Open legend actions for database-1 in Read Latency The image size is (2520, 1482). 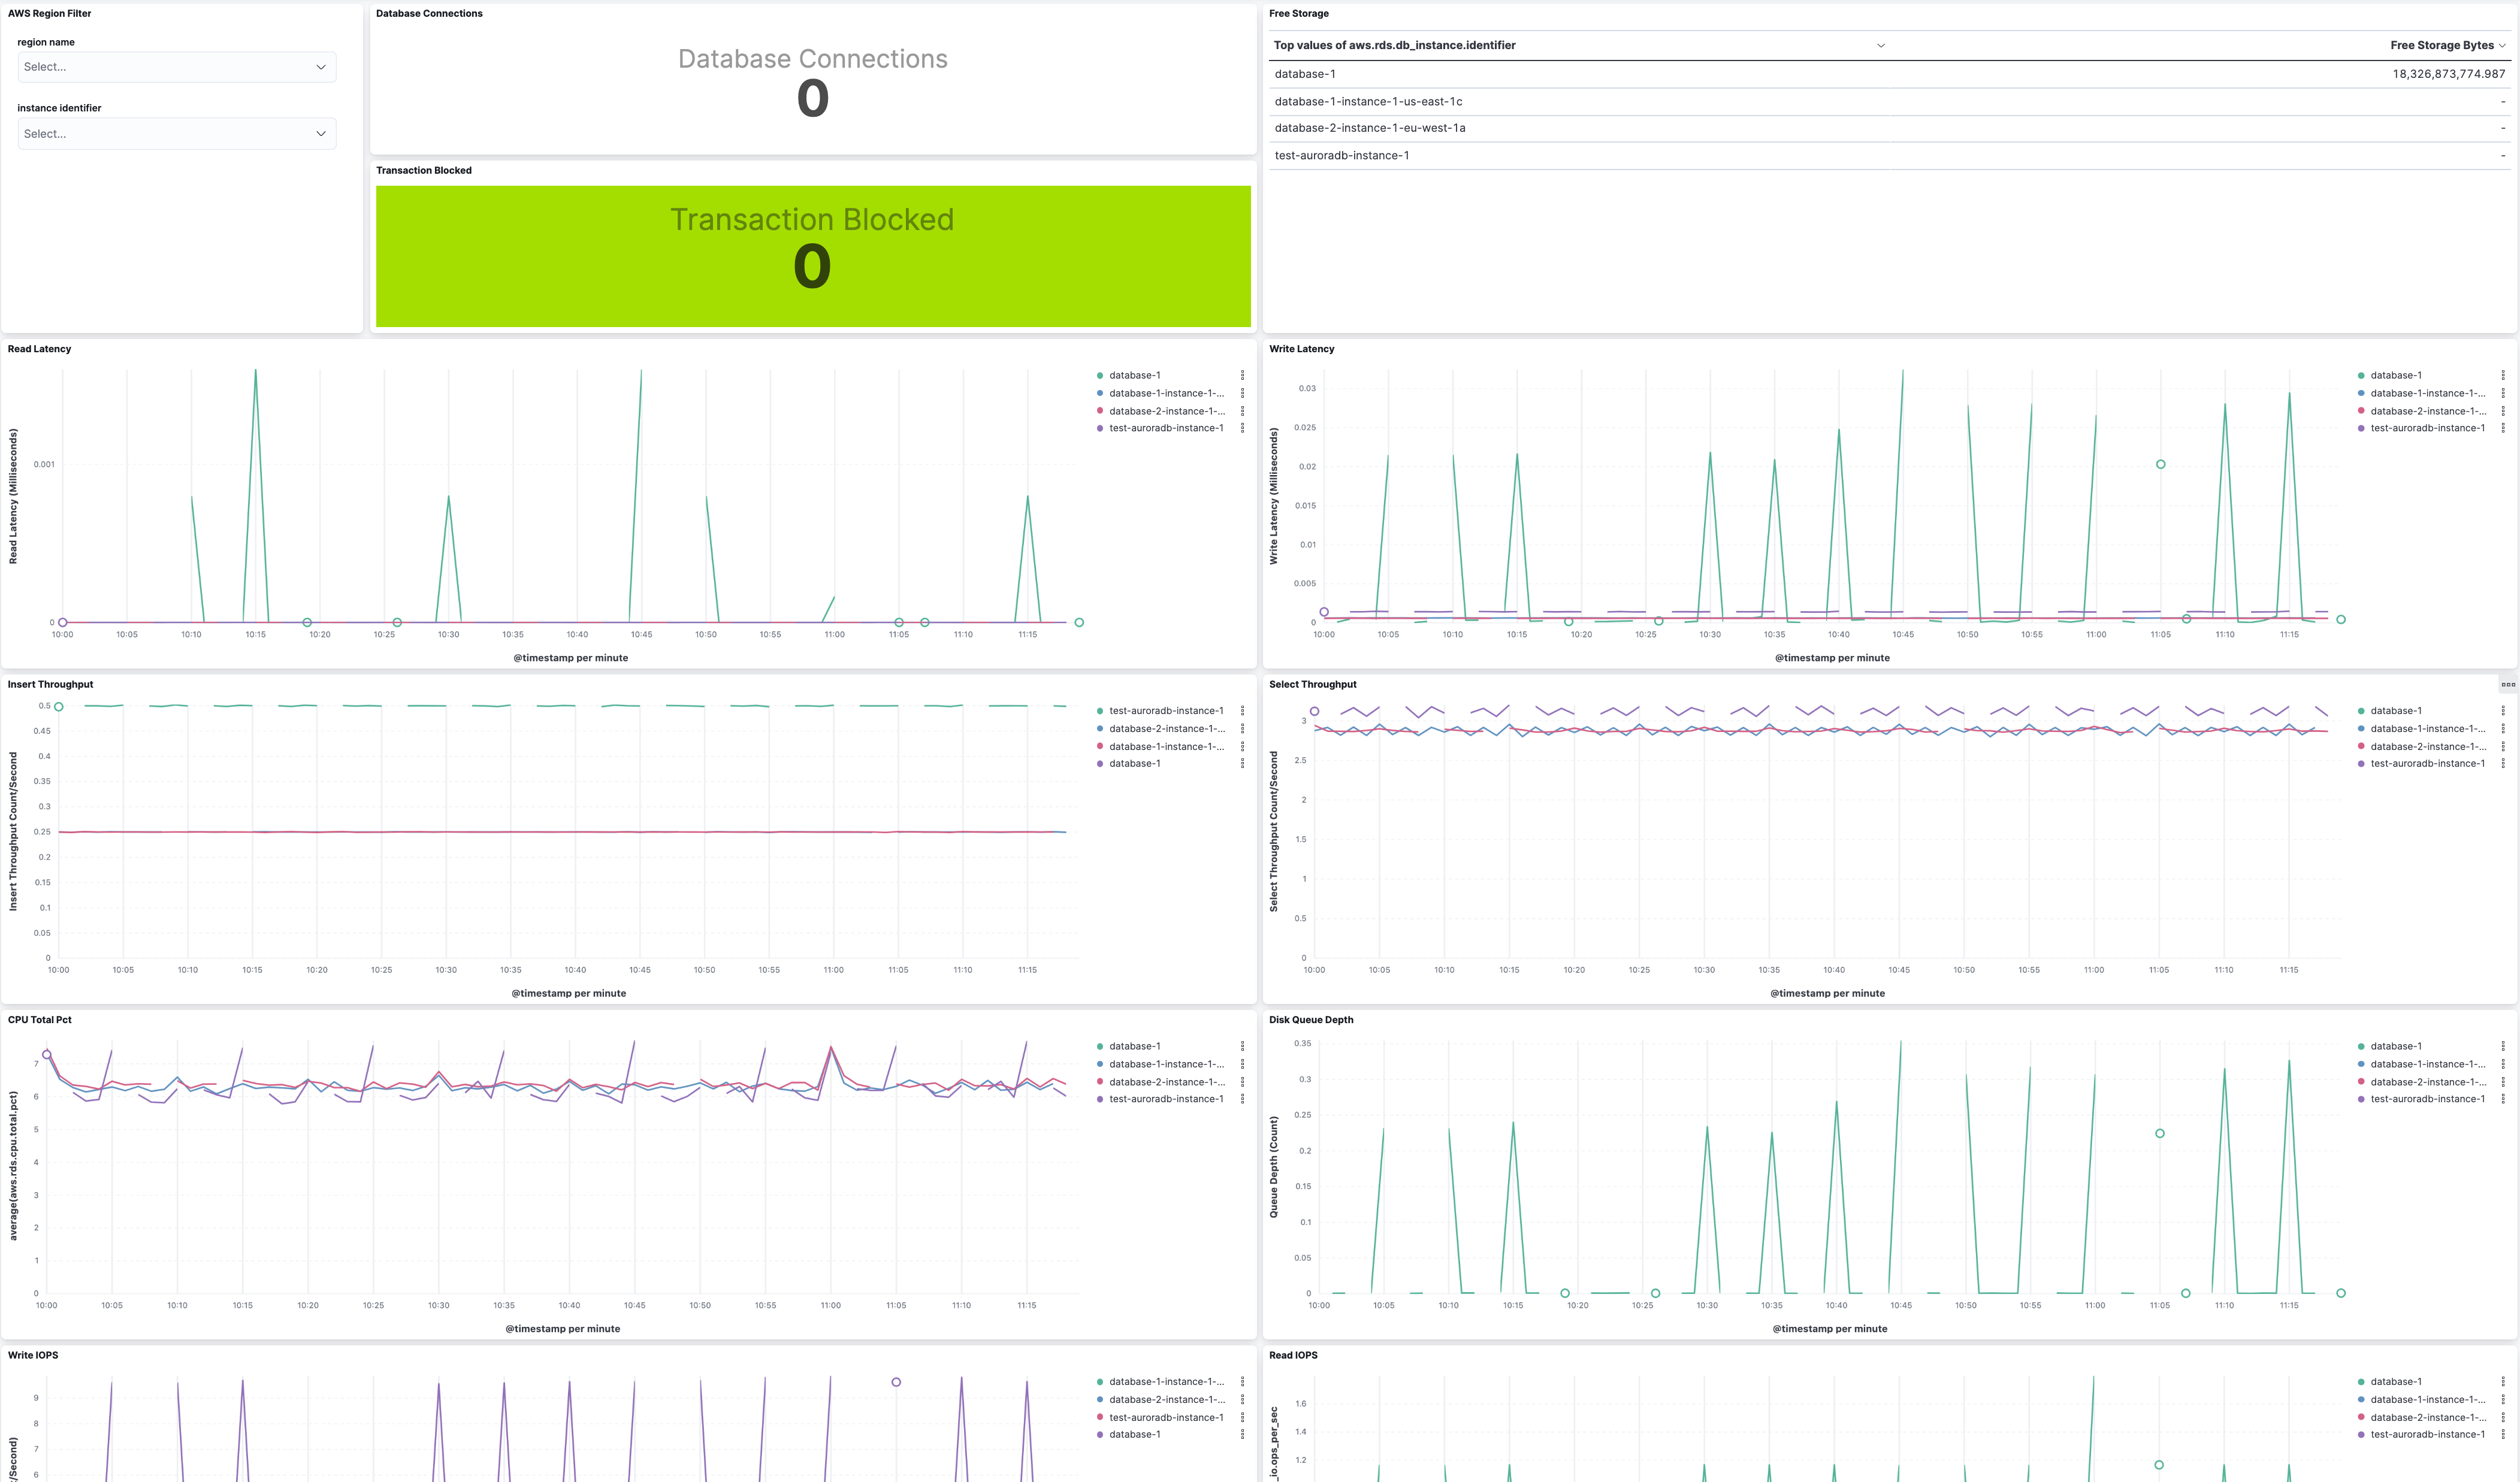(1243, 375)
